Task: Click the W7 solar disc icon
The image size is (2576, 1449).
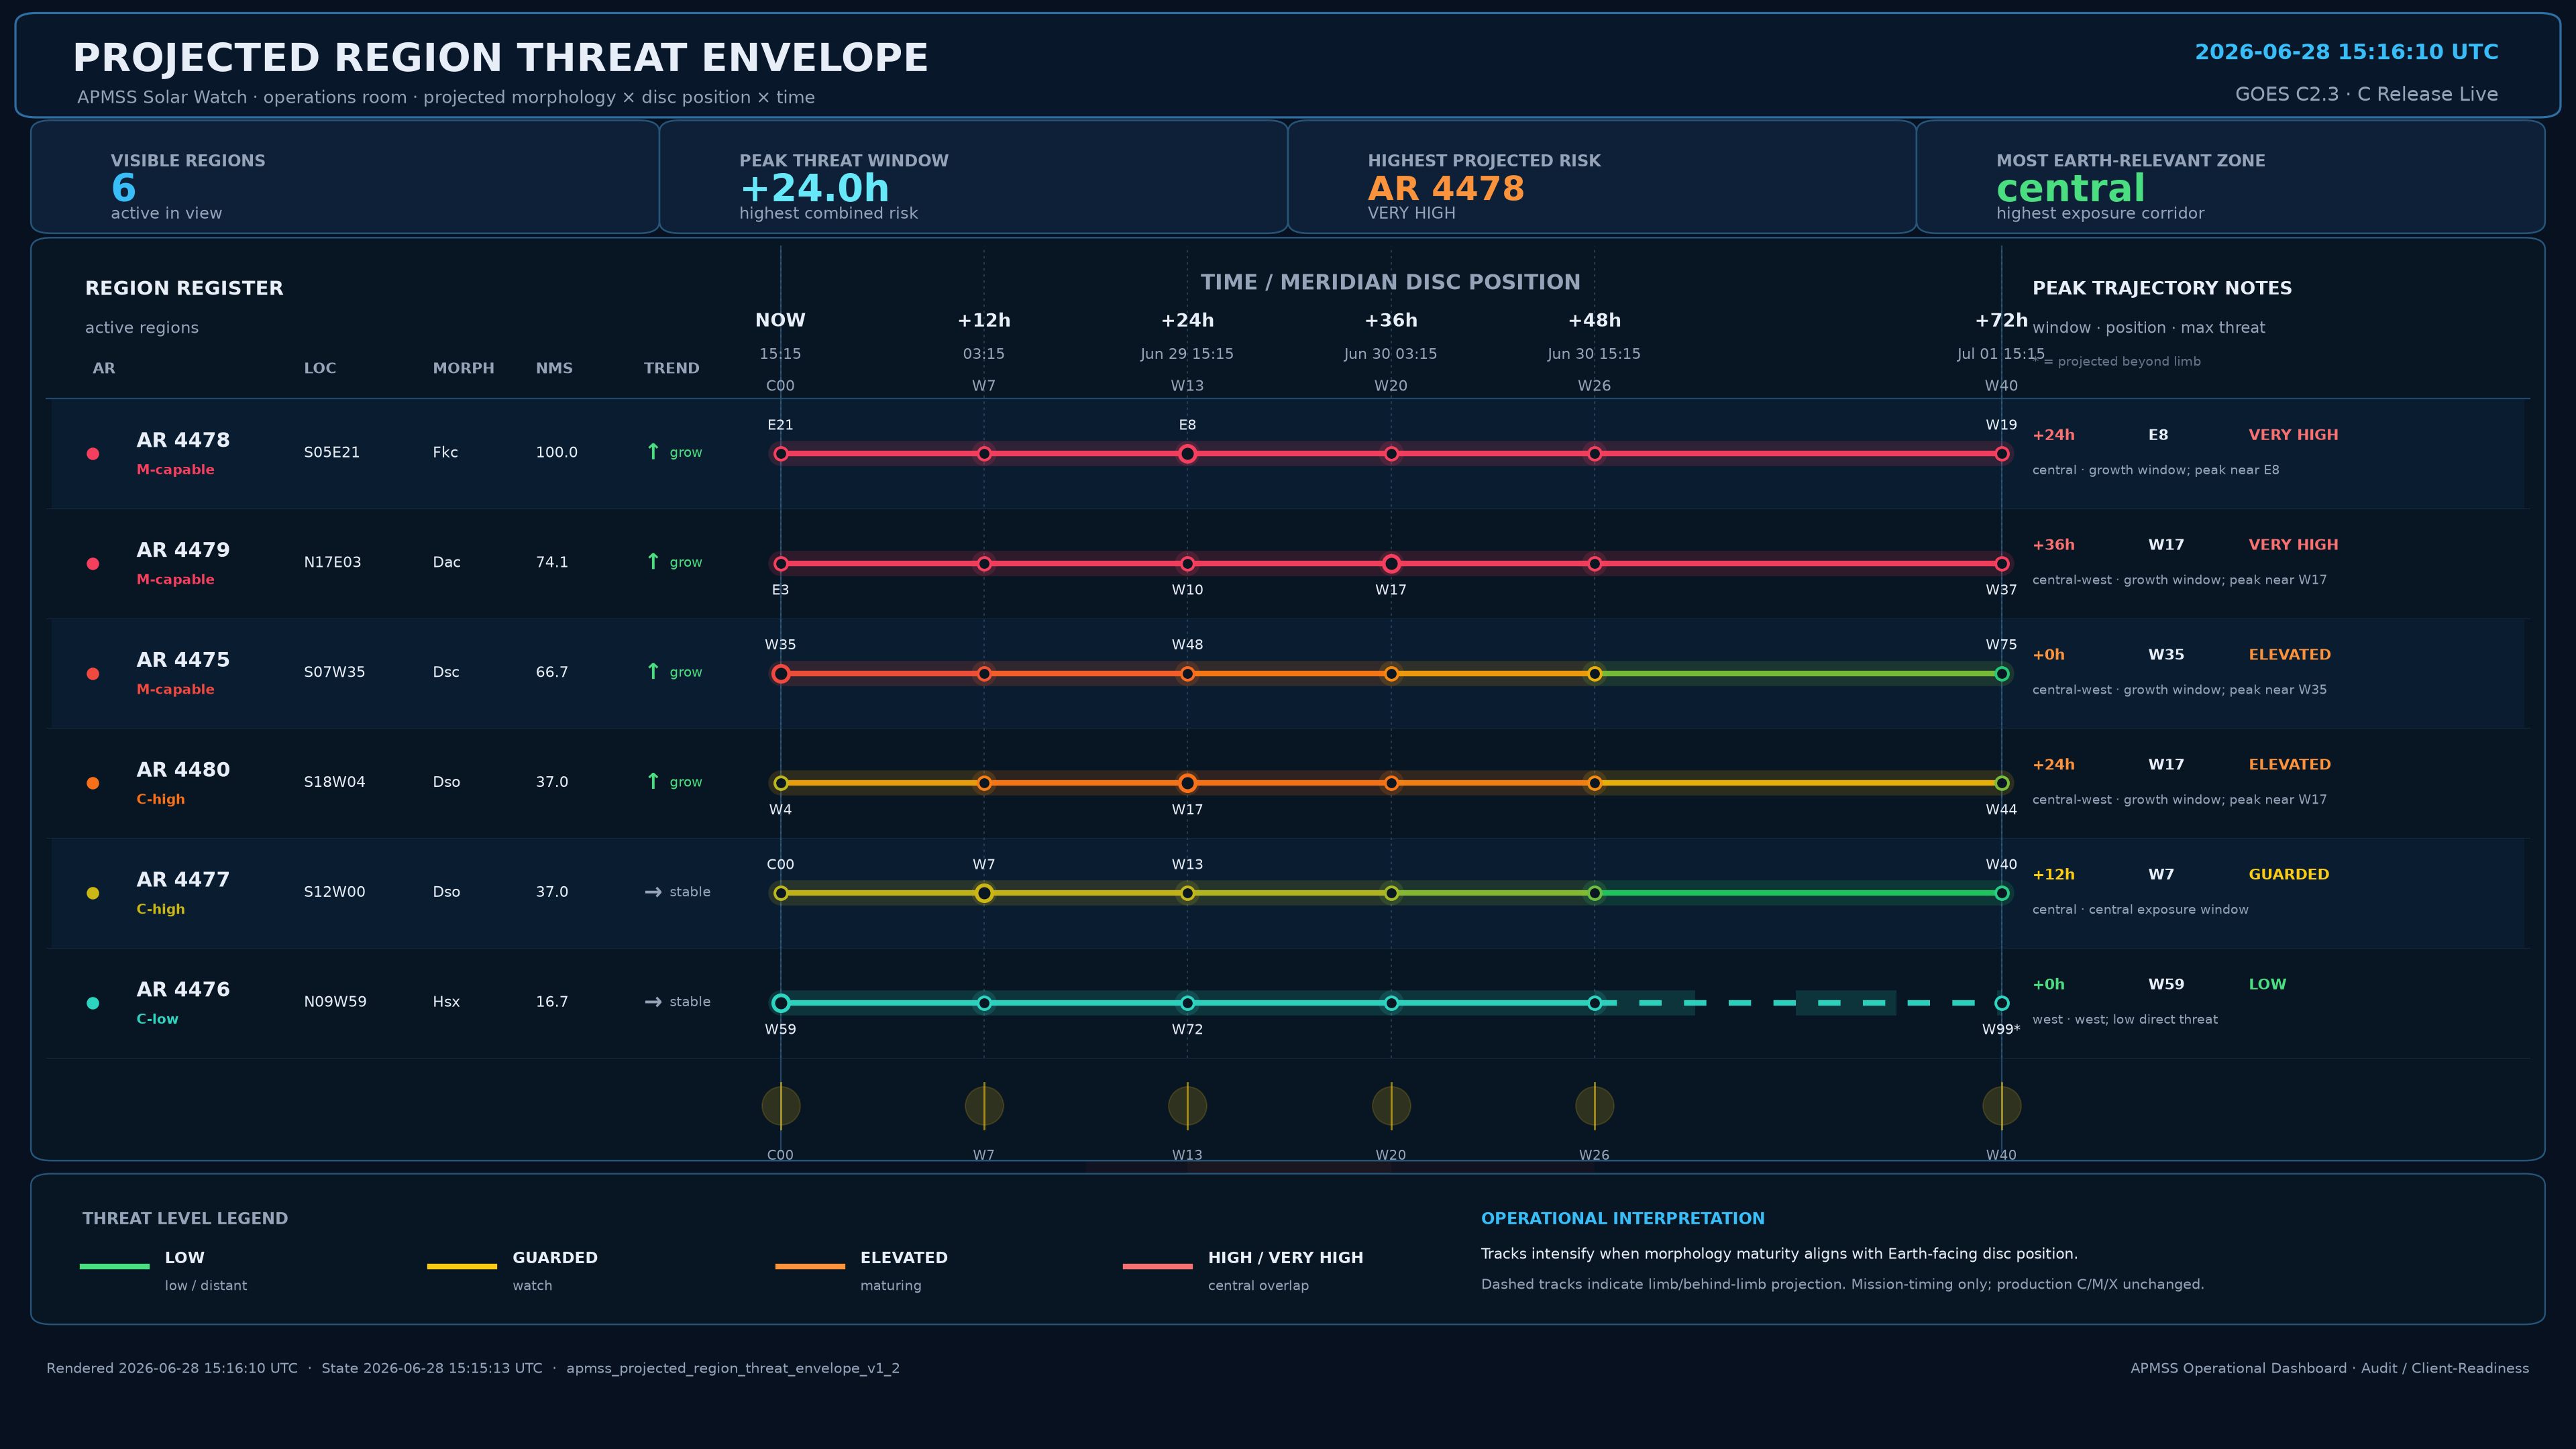Action: pos(984,1106)
